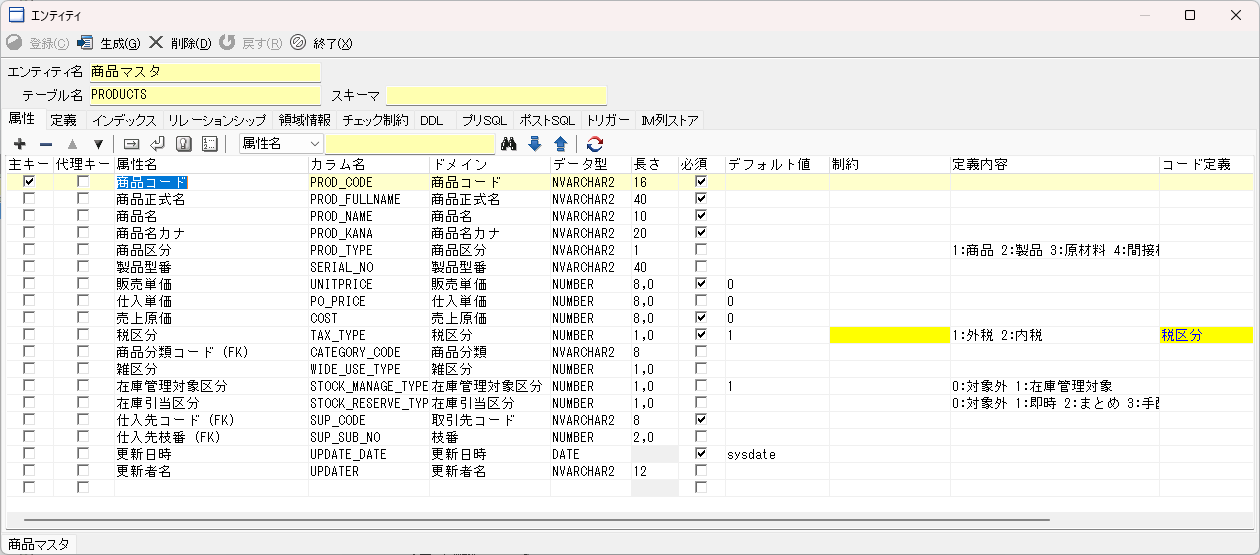Click the numbered list toolbar icon

pos(209,144)
